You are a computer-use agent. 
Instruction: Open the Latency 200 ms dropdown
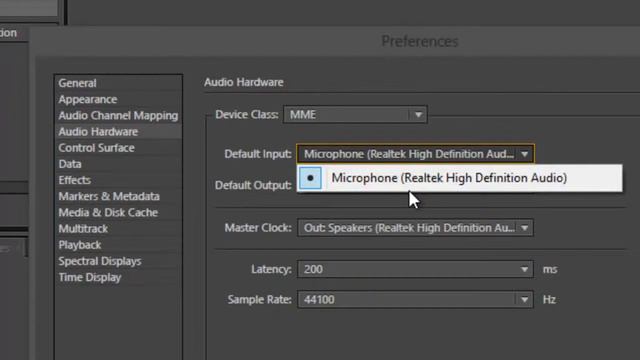pos(415,269)
